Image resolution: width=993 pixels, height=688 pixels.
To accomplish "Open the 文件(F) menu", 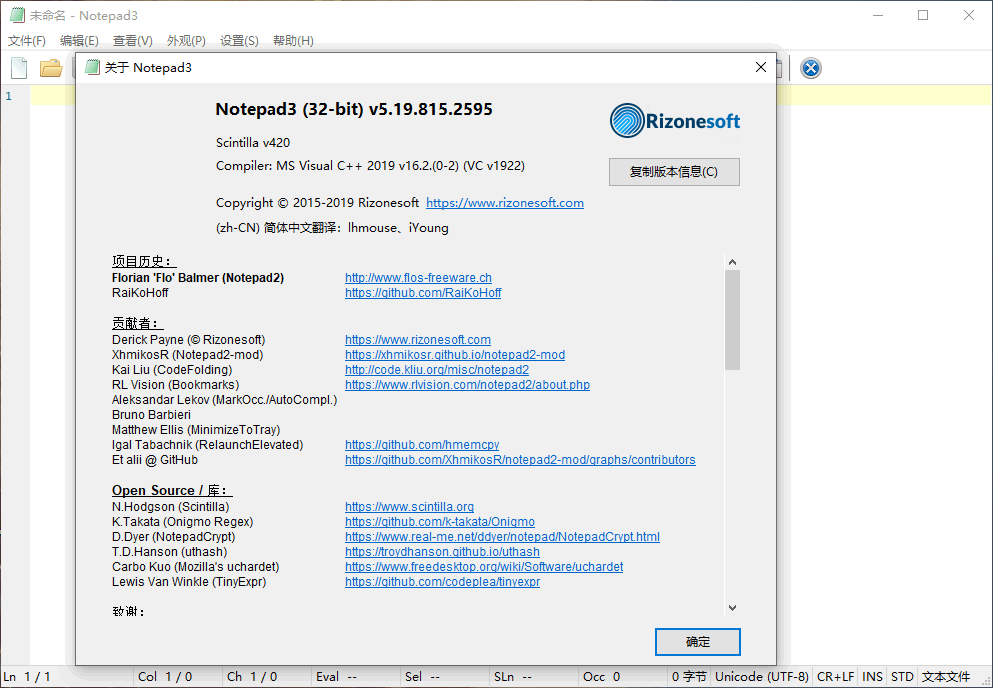I will click(27, 41).
